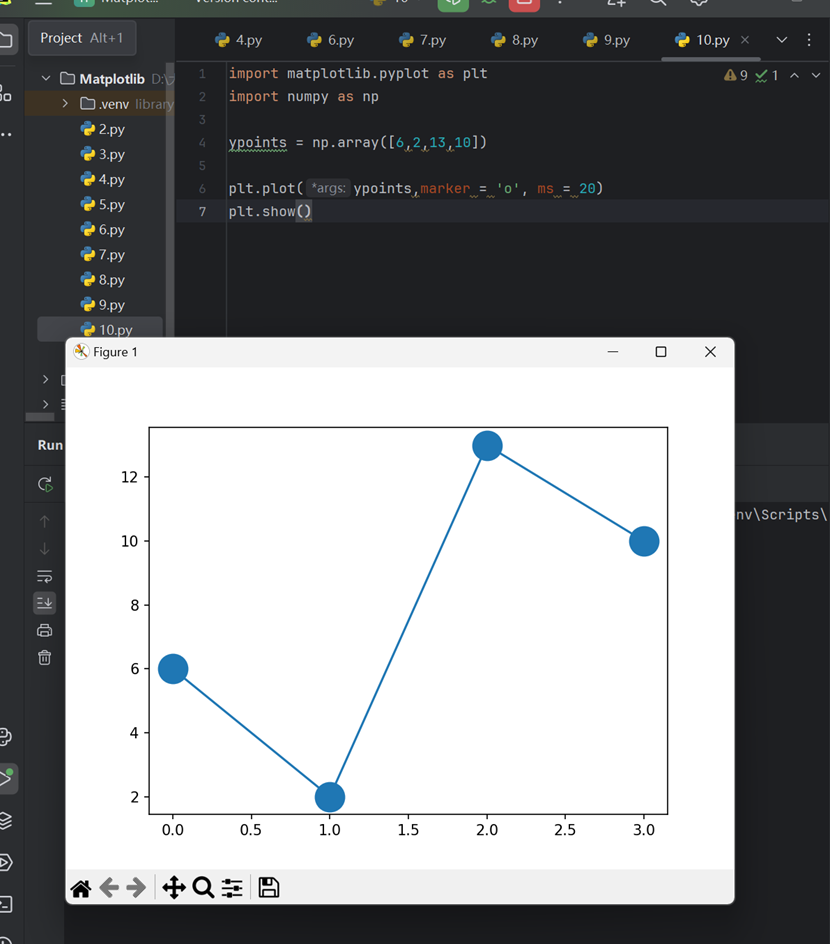Viewport: 830px width, 944px height.
Task: Select the 10.py editor tab
Action: pos(702,40)
